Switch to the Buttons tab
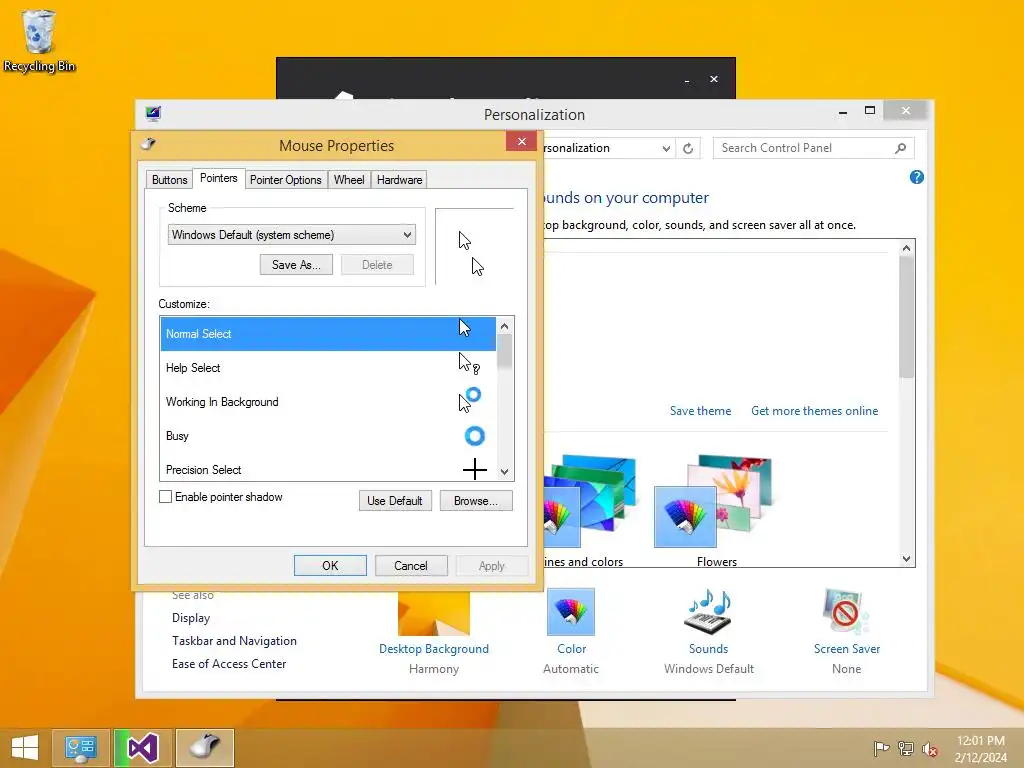 pos(169,180)
